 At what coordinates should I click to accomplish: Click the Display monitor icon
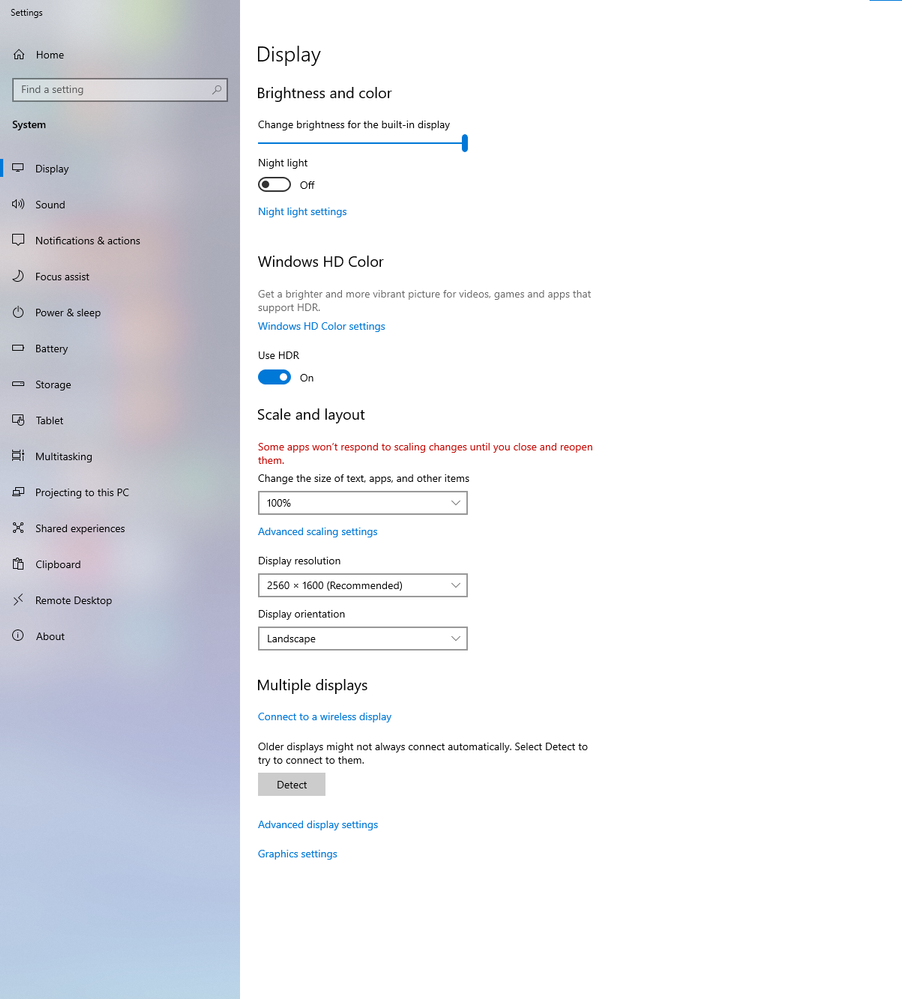tap(18, 168)
